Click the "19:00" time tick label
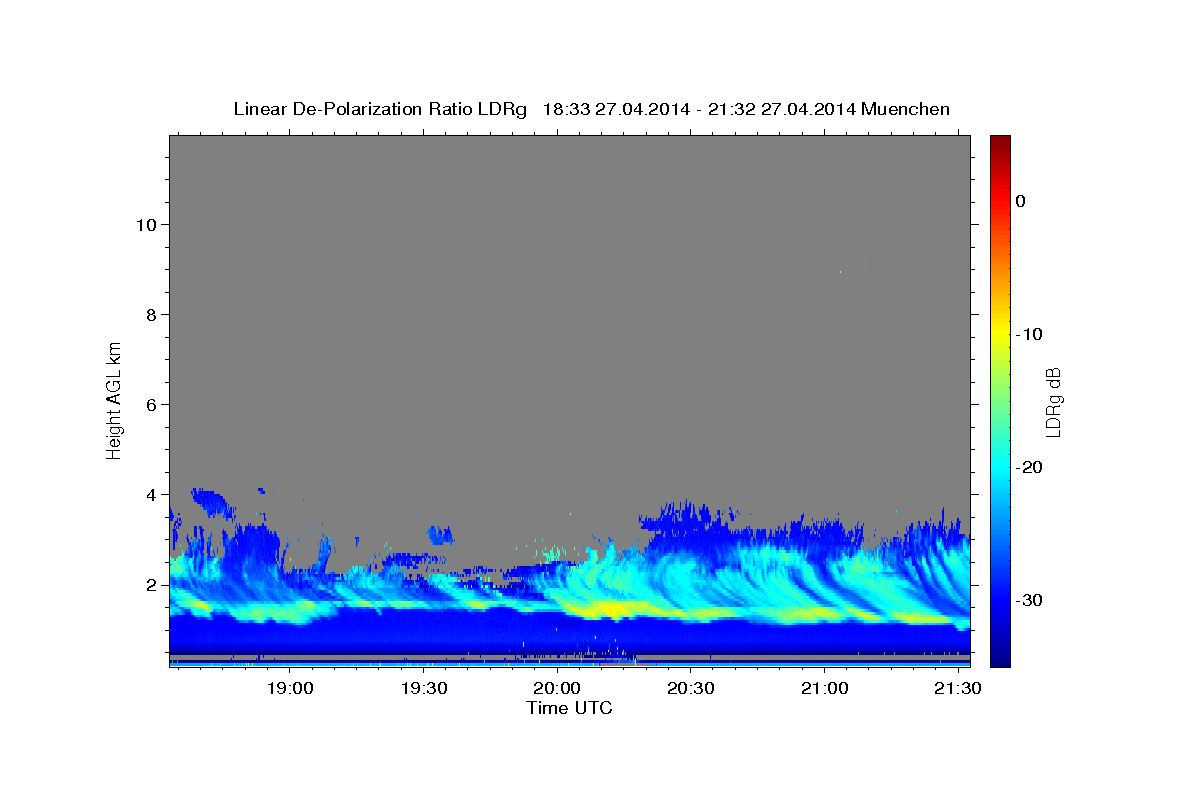This screenshot has height=800, width=1200. 290,689
